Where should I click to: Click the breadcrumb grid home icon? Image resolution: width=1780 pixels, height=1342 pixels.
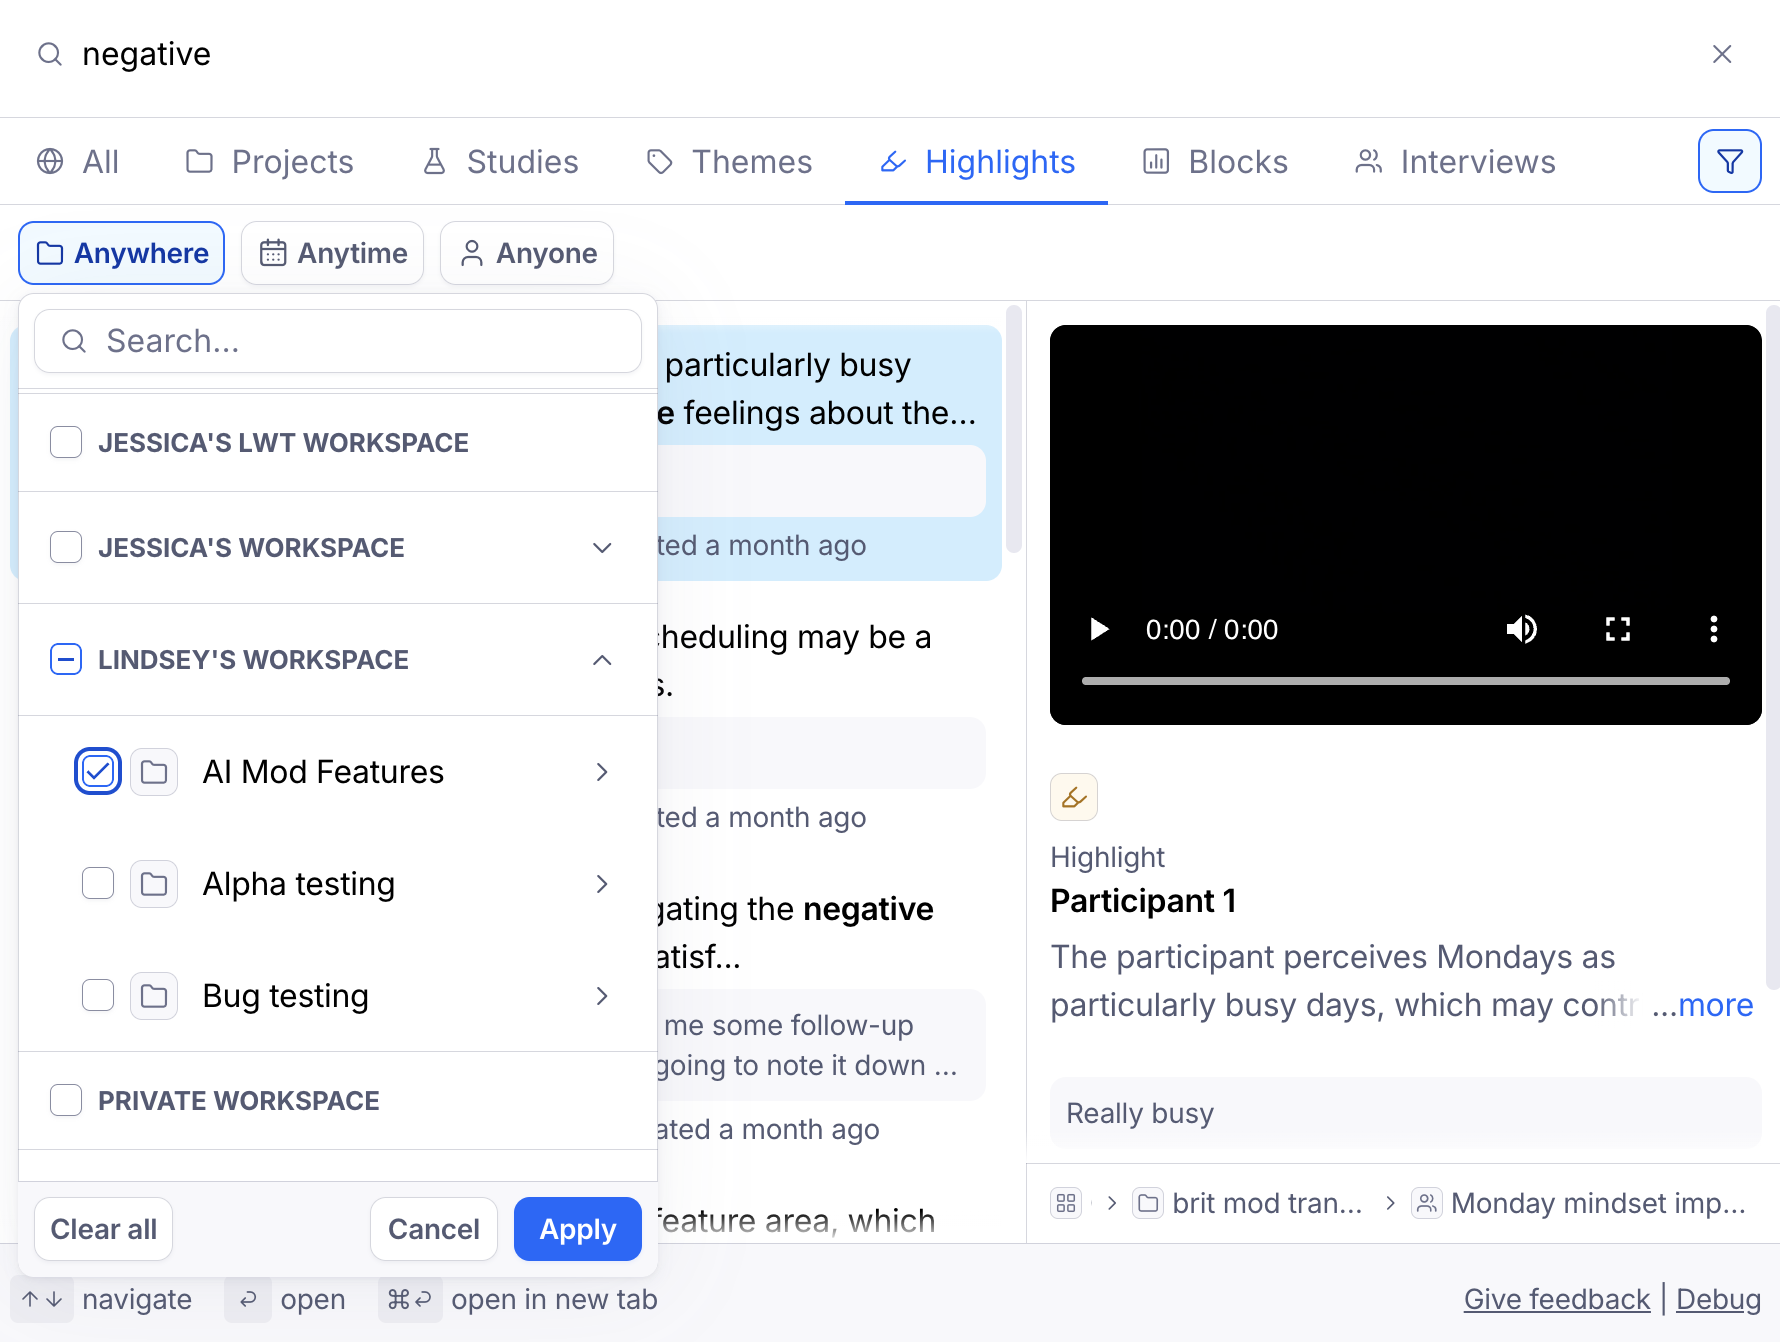[x=1066, y=1203]
